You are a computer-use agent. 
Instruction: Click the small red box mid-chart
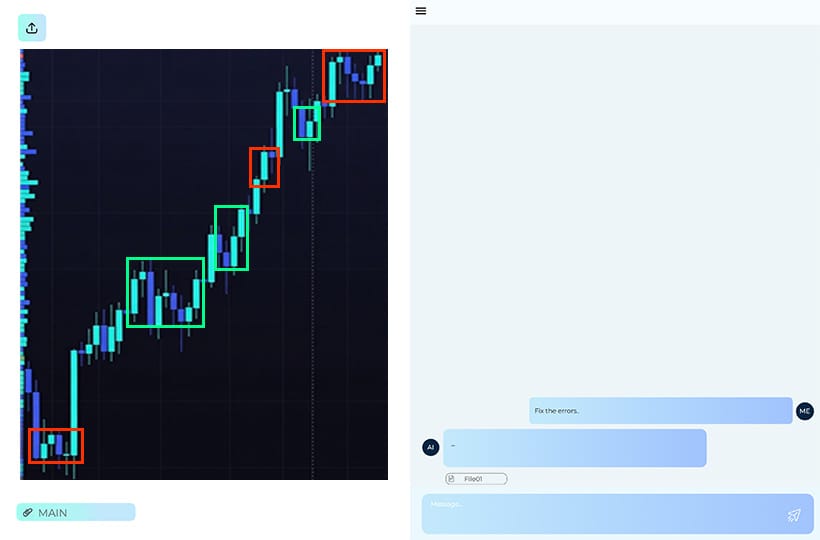[x=264, y=167]
